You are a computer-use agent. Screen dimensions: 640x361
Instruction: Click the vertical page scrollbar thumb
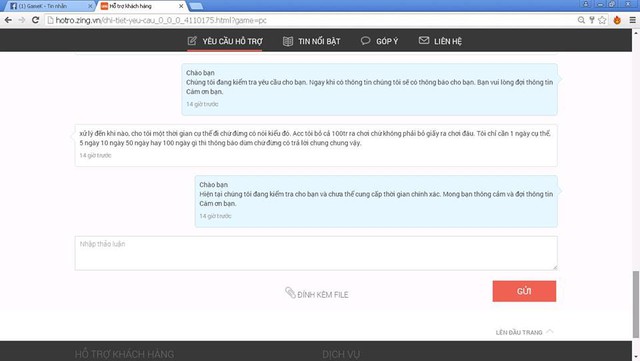(636, 305)
